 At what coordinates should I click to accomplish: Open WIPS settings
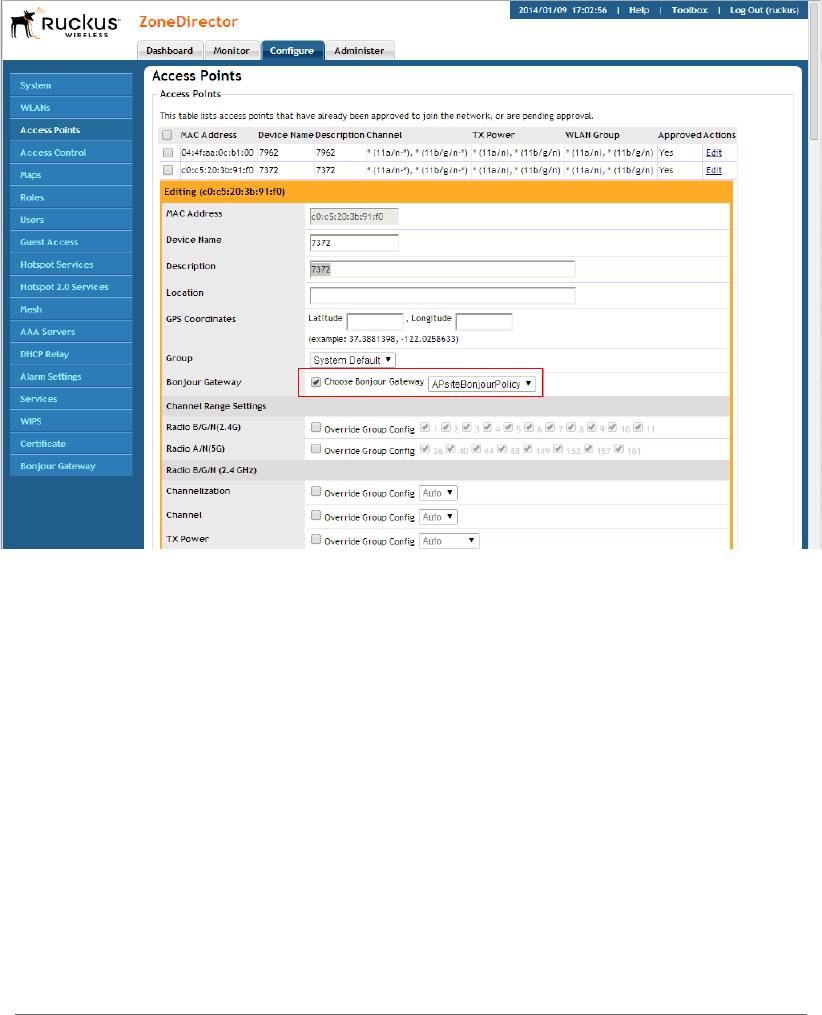coord(71,421)
